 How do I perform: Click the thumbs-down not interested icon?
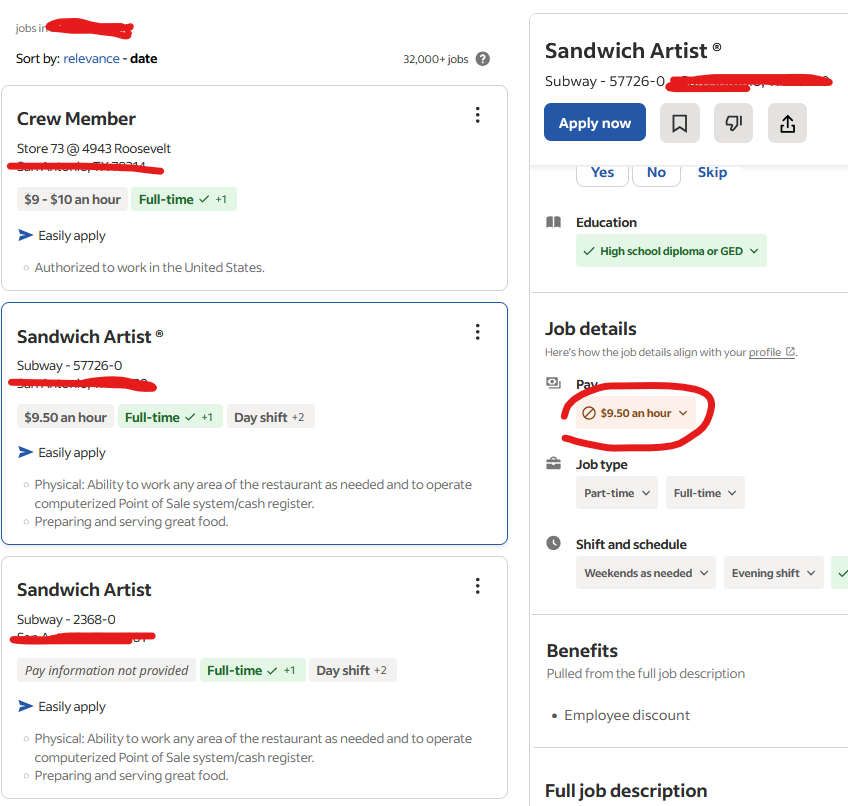pyautogui.click(x=733, y=123)
